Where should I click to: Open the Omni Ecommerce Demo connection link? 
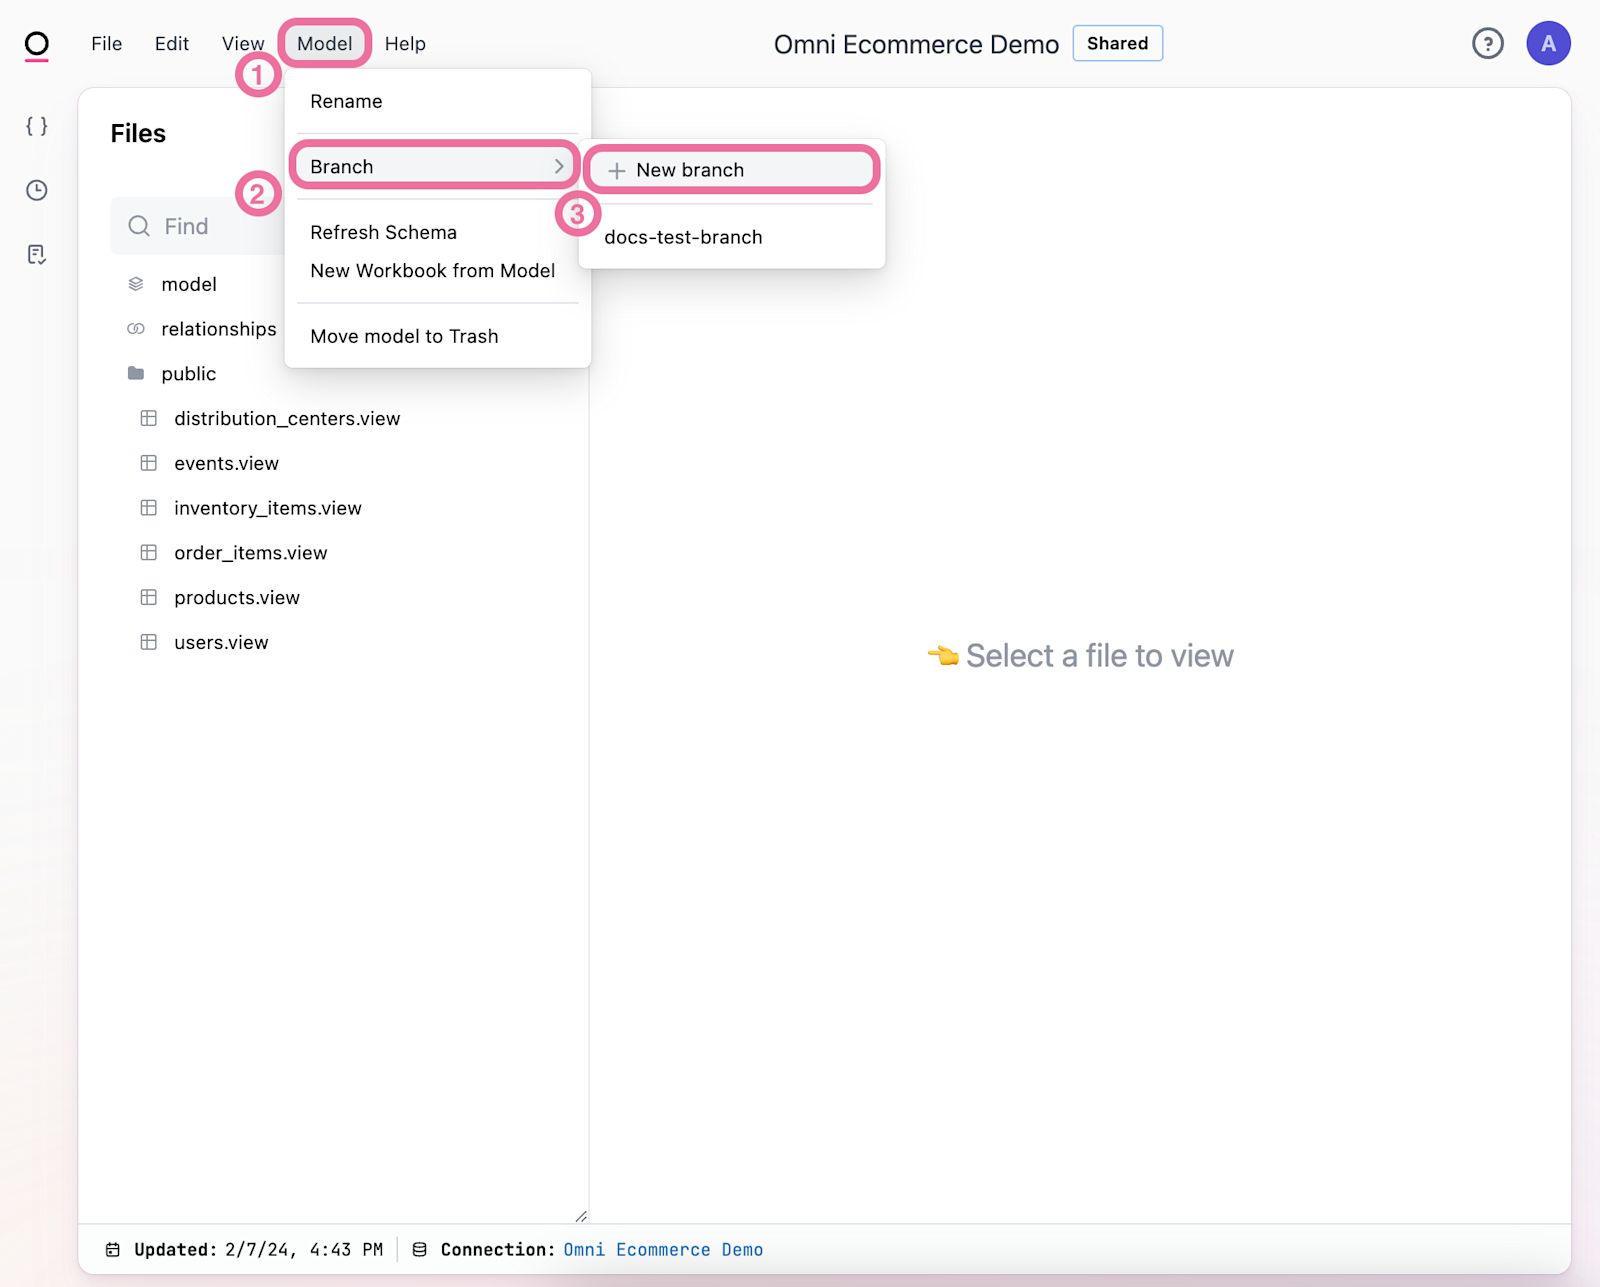662,1249
